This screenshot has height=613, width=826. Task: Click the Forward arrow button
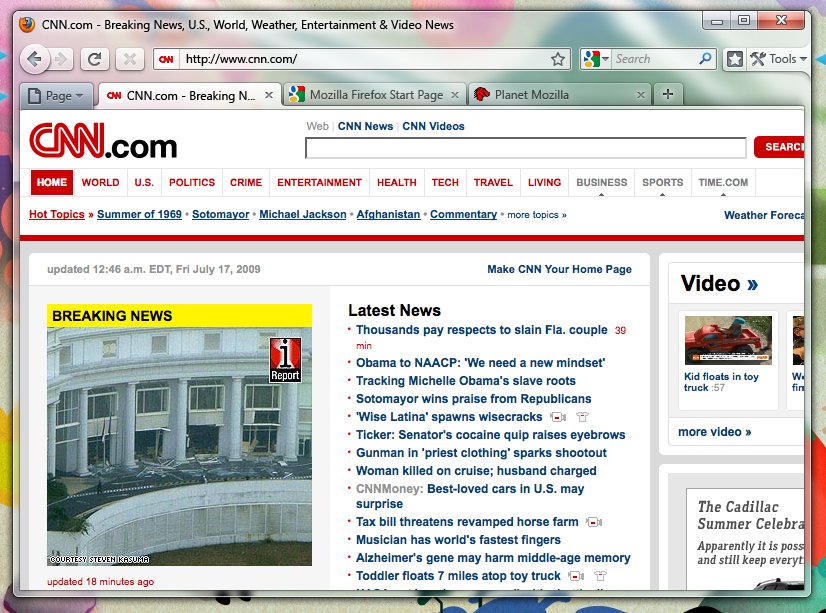pos(62,59)
